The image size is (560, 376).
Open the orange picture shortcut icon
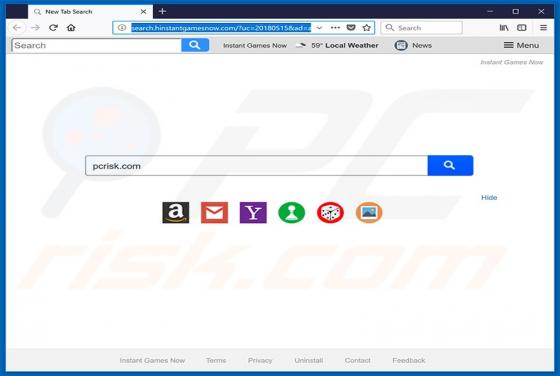(369, 212)
